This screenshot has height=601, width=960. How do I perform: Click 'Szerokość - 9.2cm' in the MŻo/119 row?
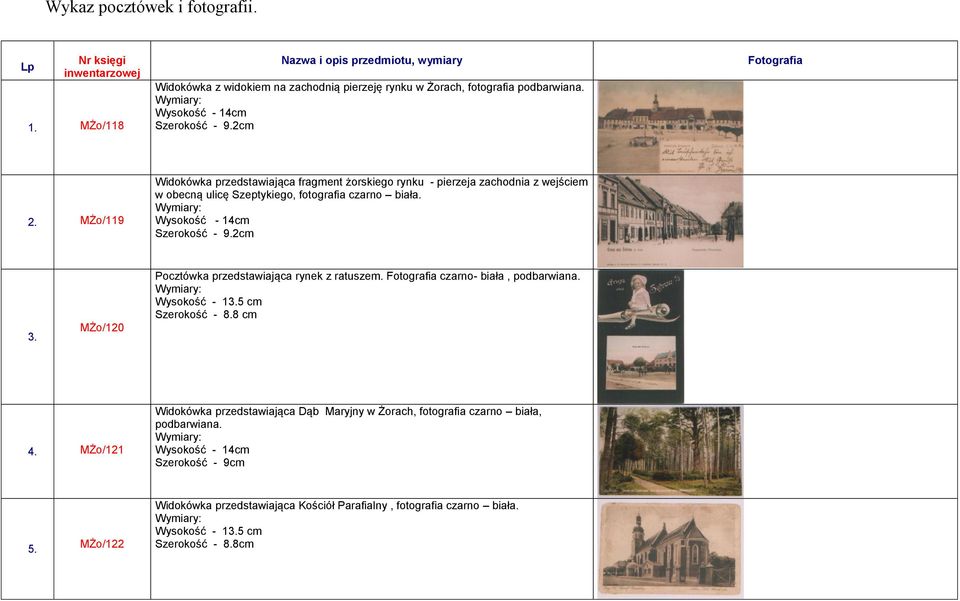(204, 234)
